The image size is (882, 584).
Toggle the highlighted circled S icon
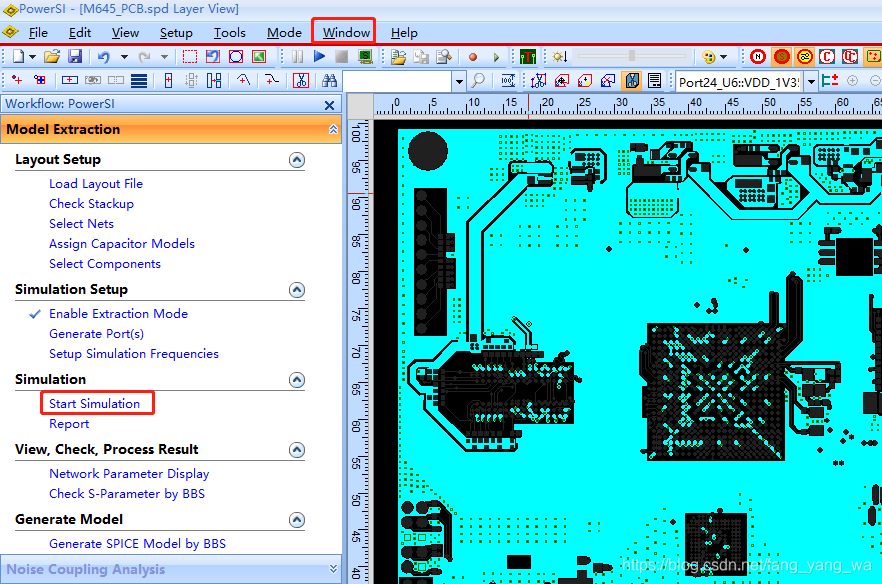click(x=781, y=56)
